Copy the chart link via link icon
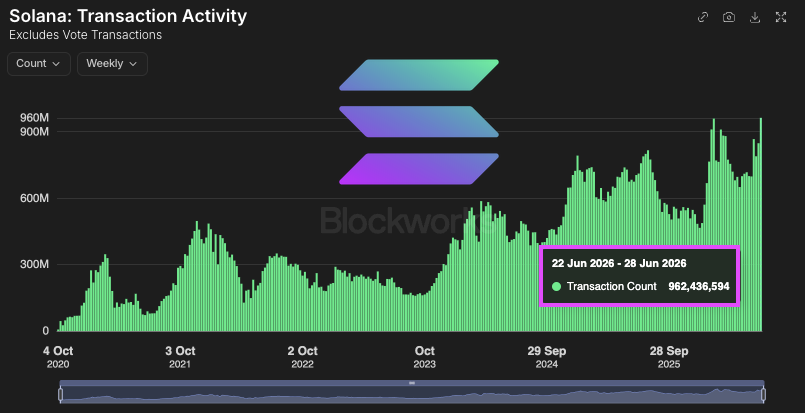This screenshot has width=805, height=413. (703, 17)
